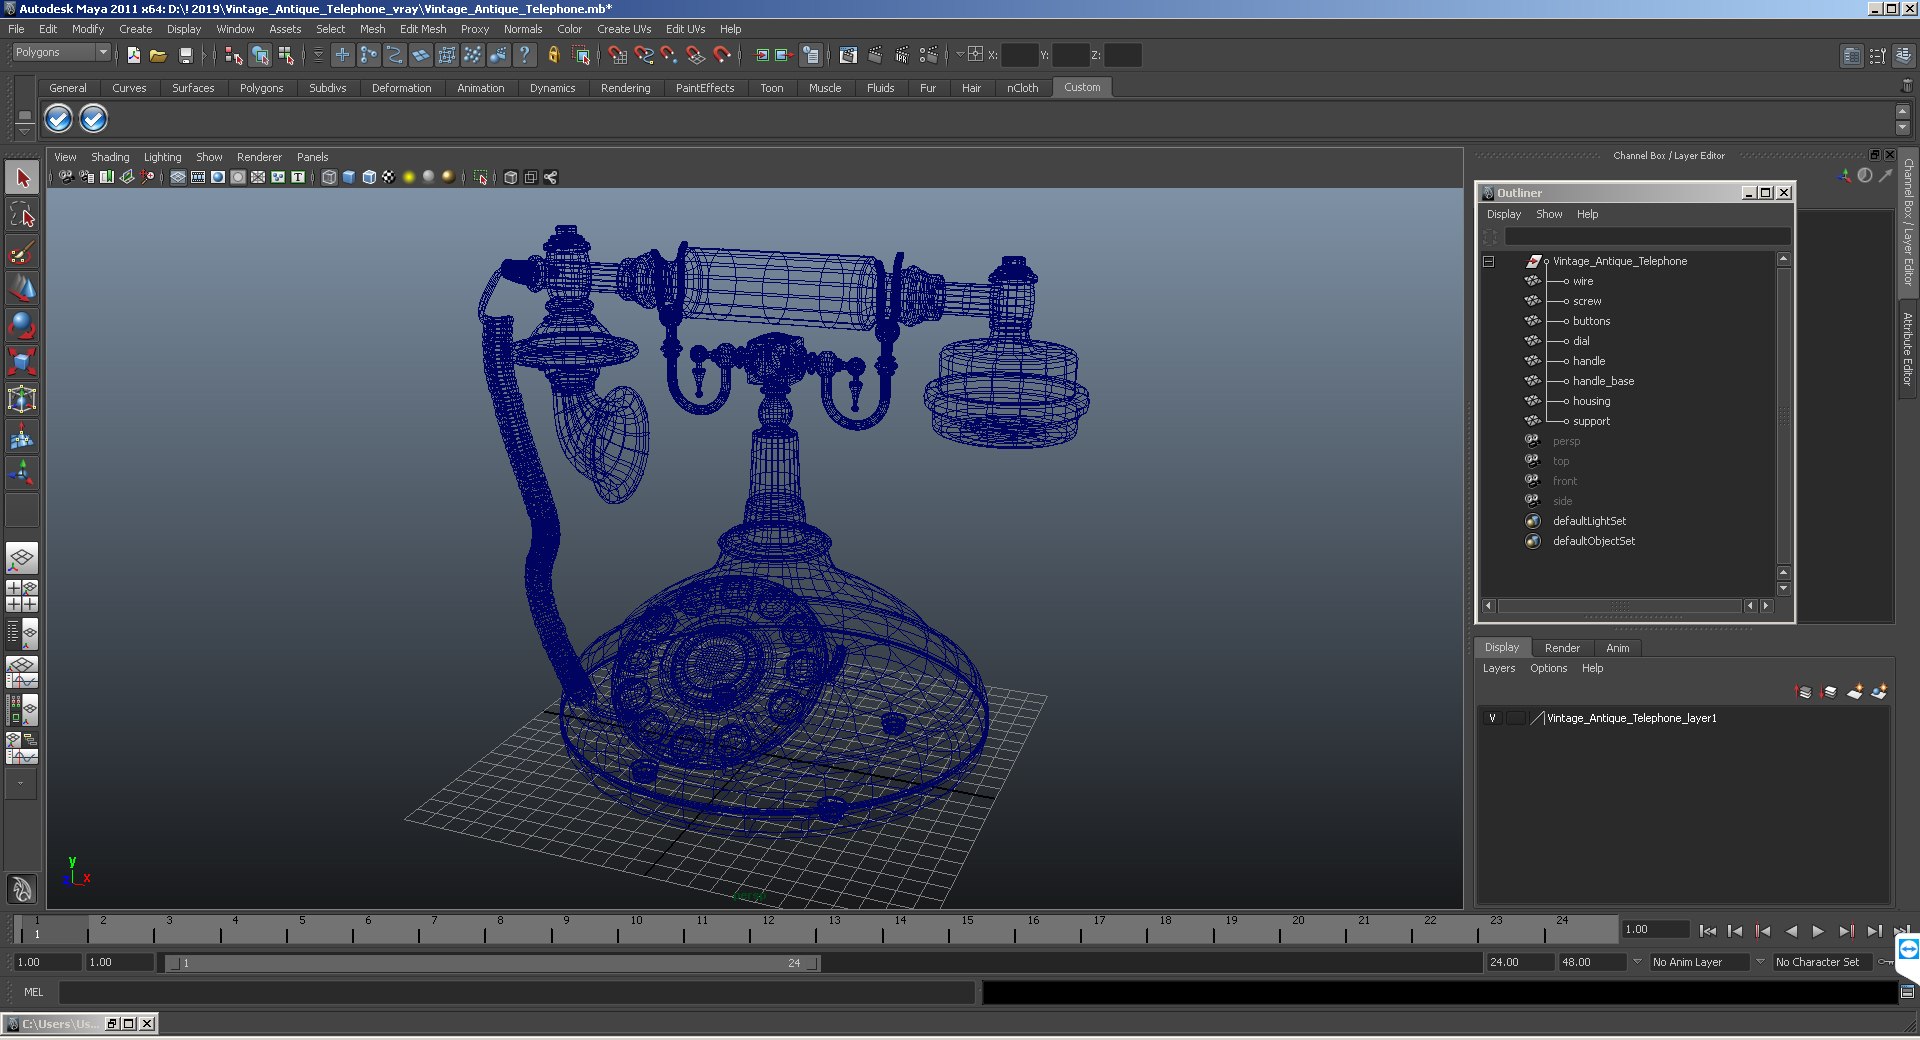1920x1040 pixels.
Task: Activate the Rotate tool sphere icon
Action: point(22,325)
